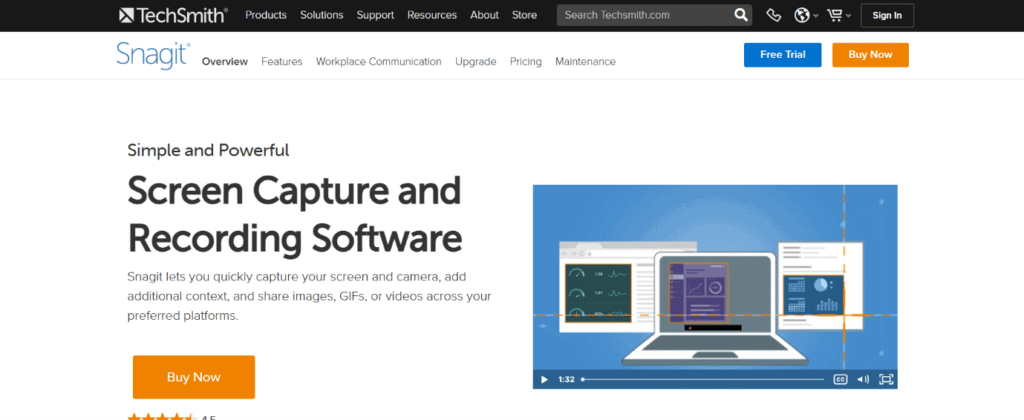Image resolution: width=1024 pixels, height=420 pixels.
Task: Open Workplace Communication tab
Action: pos(379,62)
